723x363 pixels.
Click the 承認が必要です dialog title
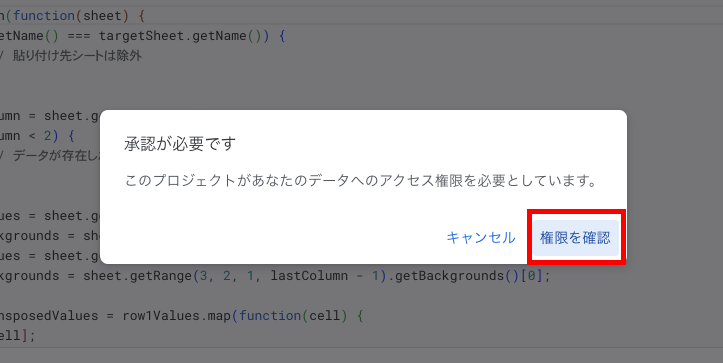coord(180,144)
